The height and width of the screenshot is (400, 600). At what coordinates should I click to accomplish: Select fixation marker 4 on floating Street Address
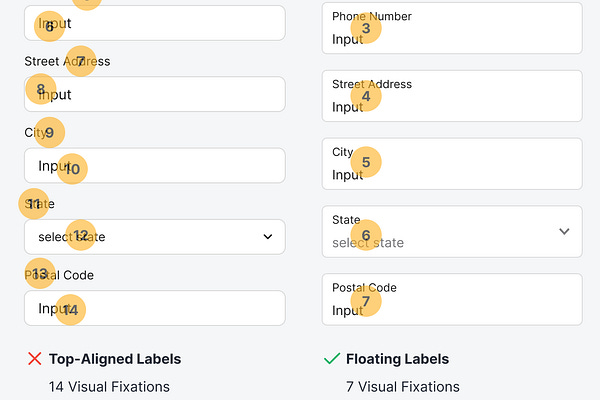coord(366,97)
